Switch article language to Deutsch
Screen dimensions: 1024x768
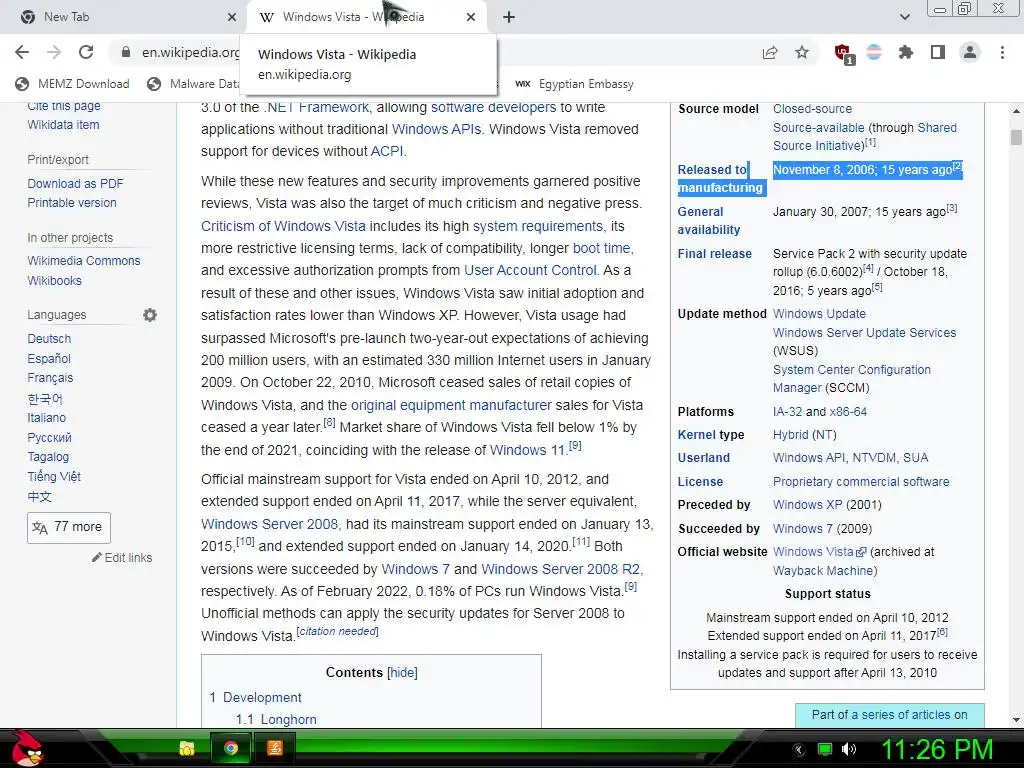pyautogui.click(x=49, y=338)
